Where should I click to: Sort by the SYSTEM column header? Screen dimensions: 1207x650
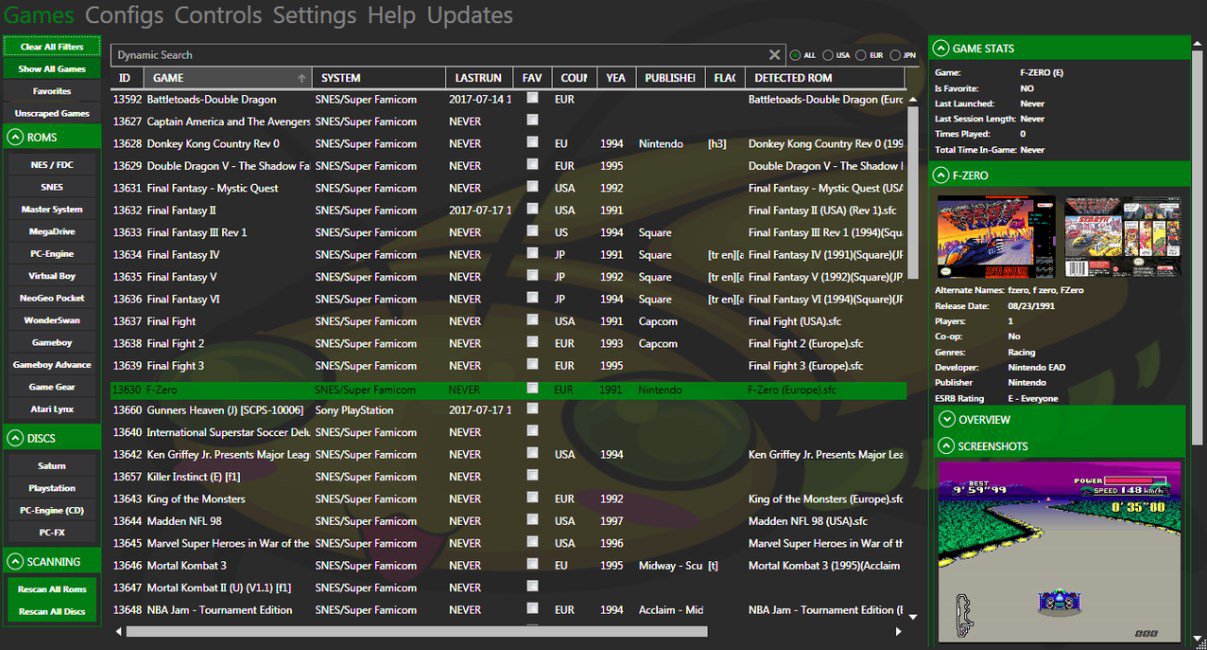click(378, 78)
